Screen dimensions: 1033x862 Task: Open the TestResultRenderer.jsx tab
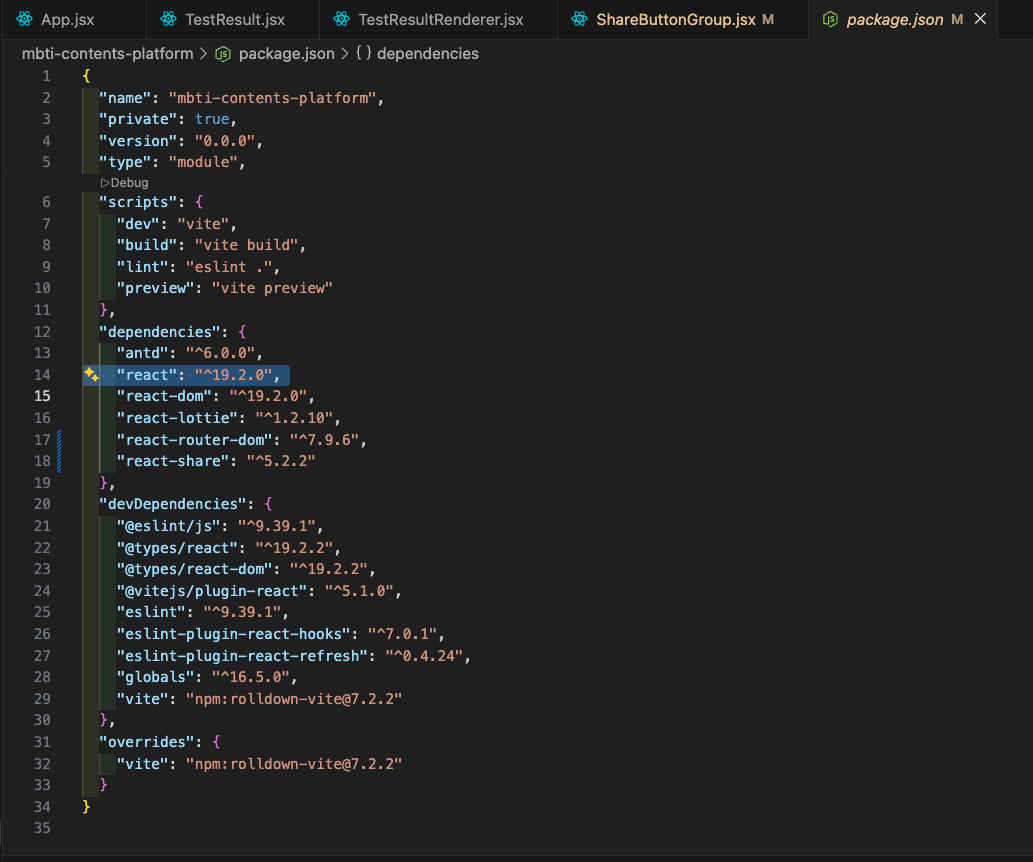(x=438, y=20)
